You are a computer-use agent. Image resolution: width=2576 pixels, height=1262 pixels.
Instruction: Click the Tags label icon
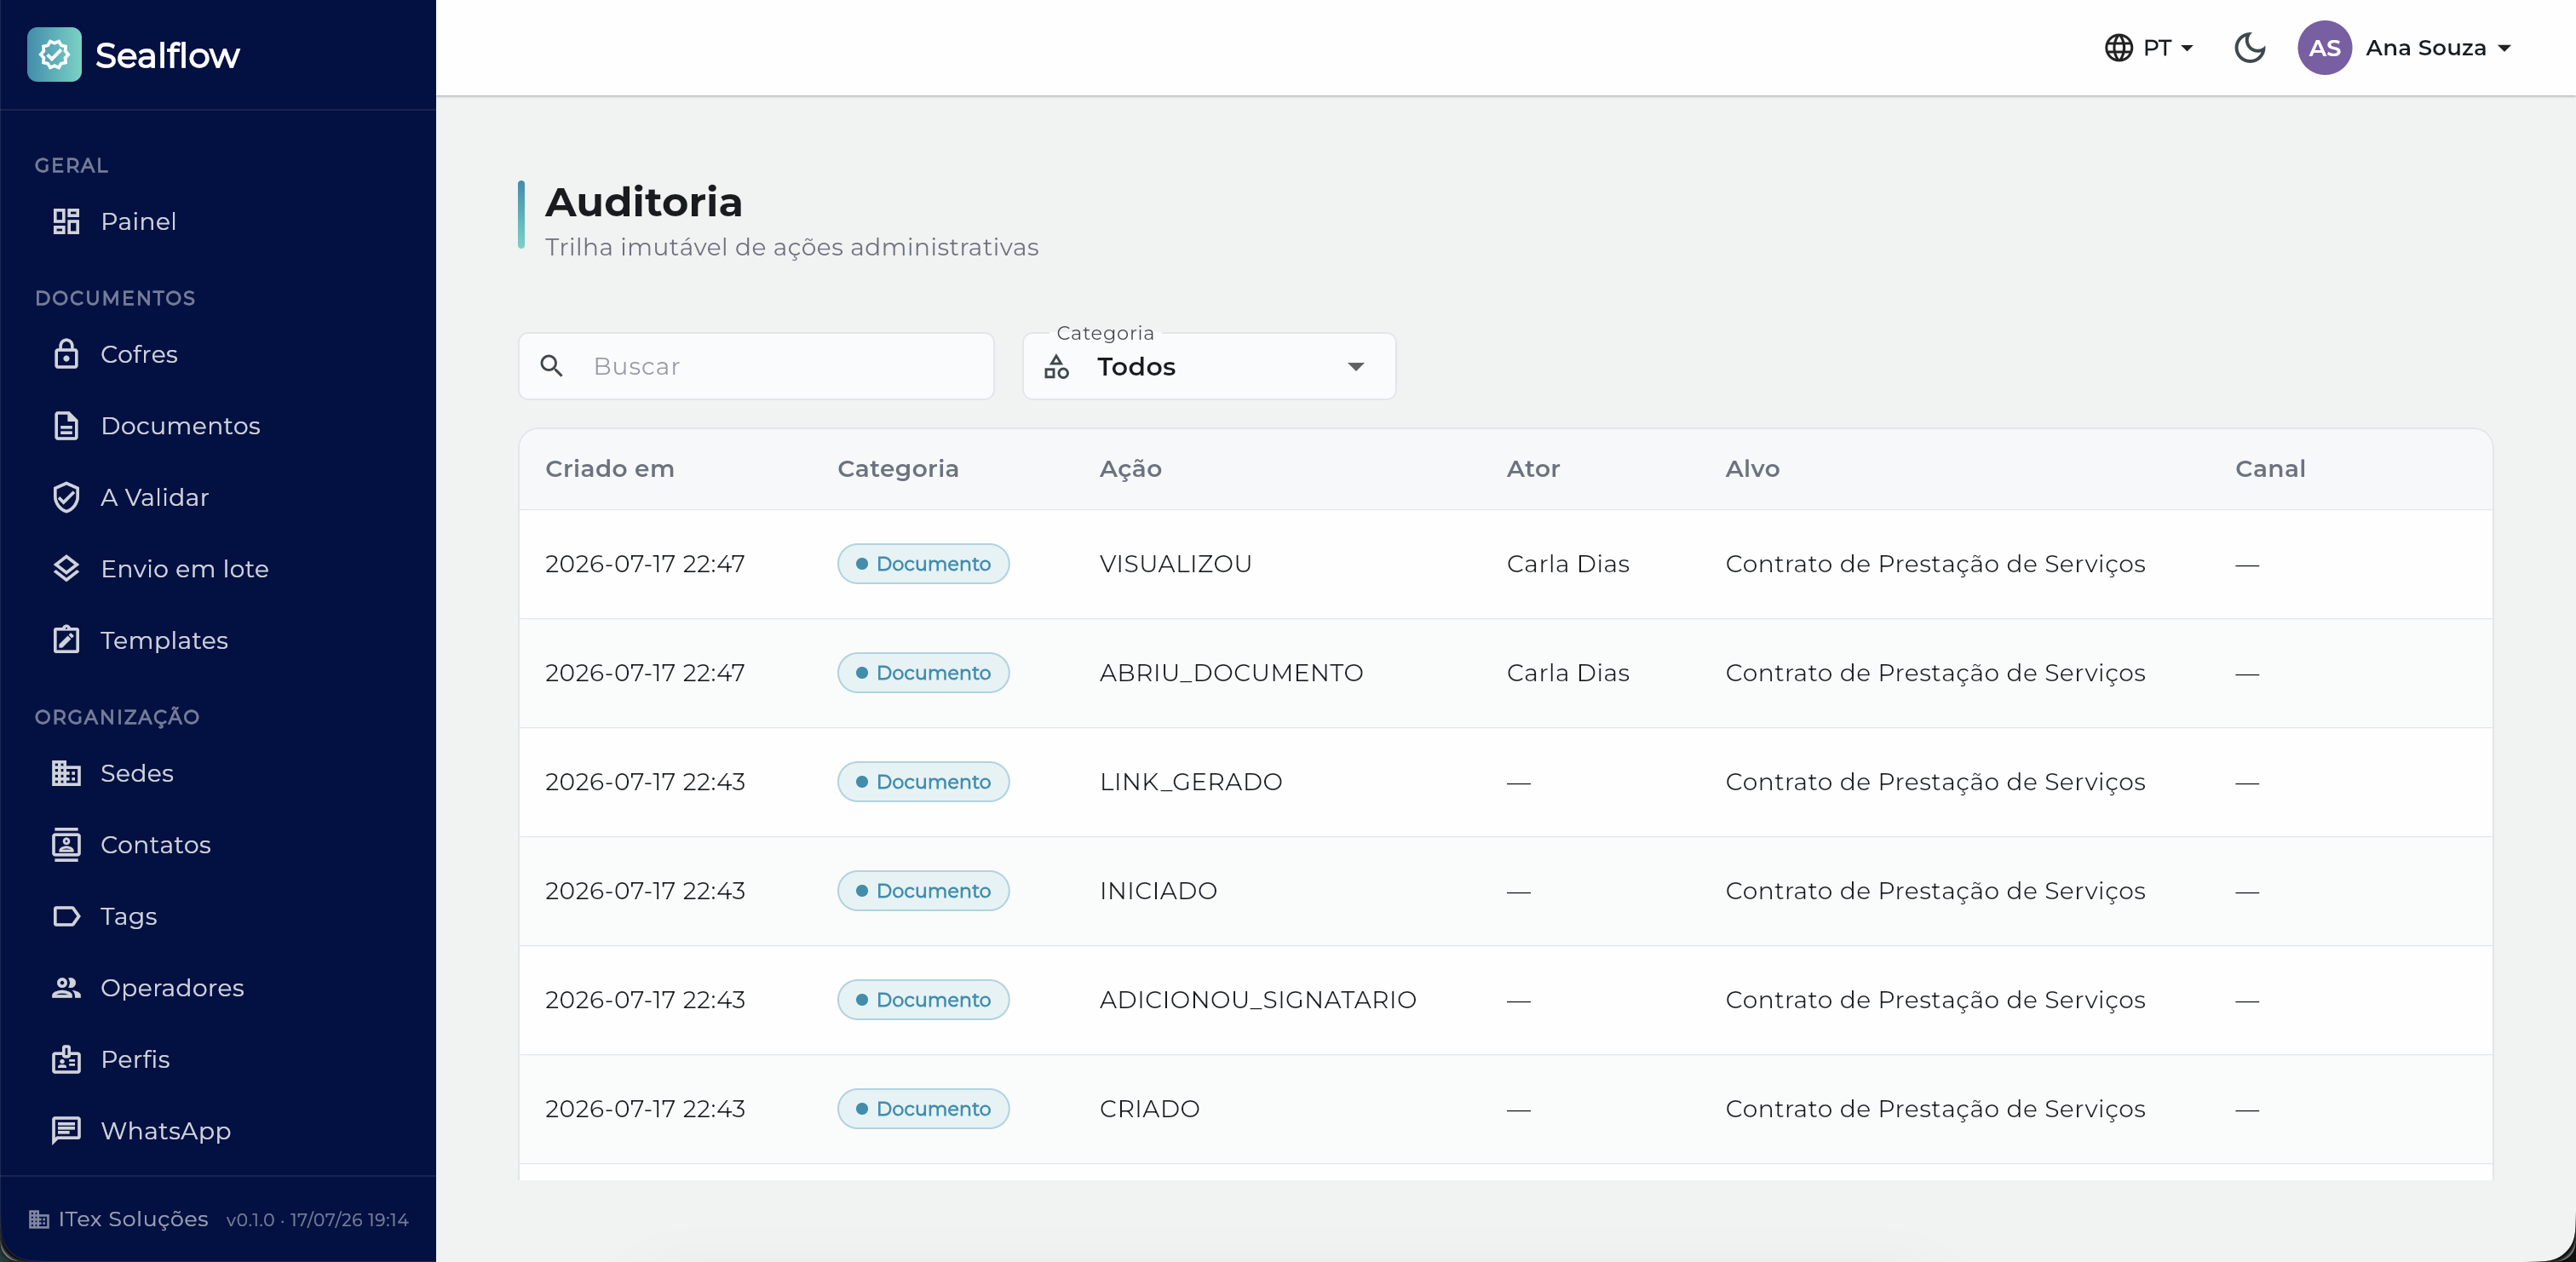coord(66,916)
